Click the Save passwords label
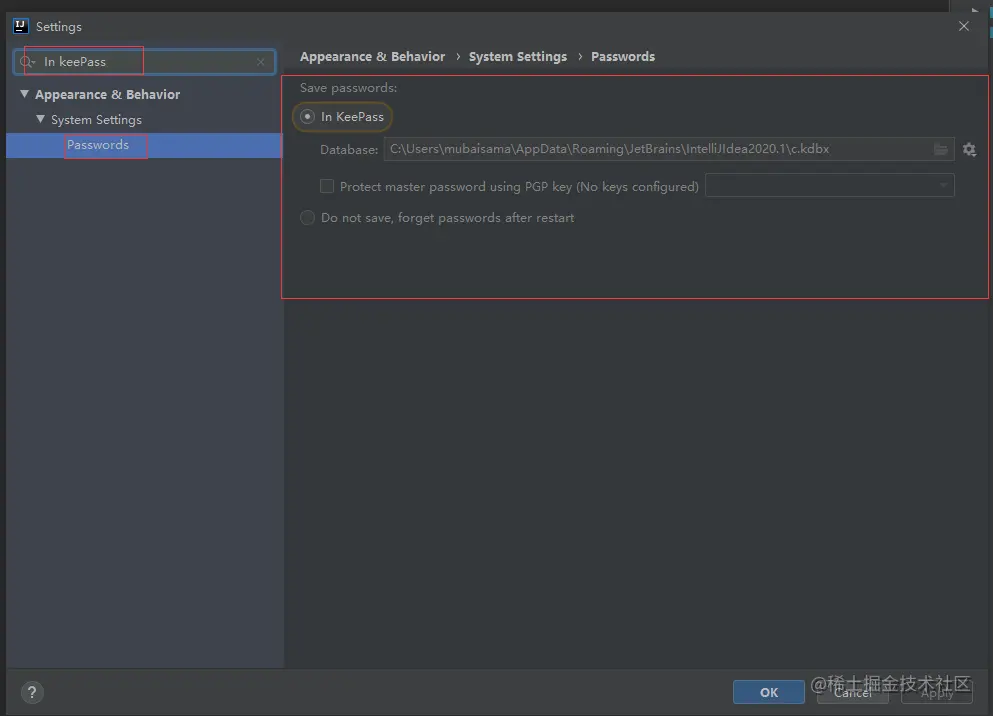The height and width of the screenshot is (716, 993). coord(348,88)
